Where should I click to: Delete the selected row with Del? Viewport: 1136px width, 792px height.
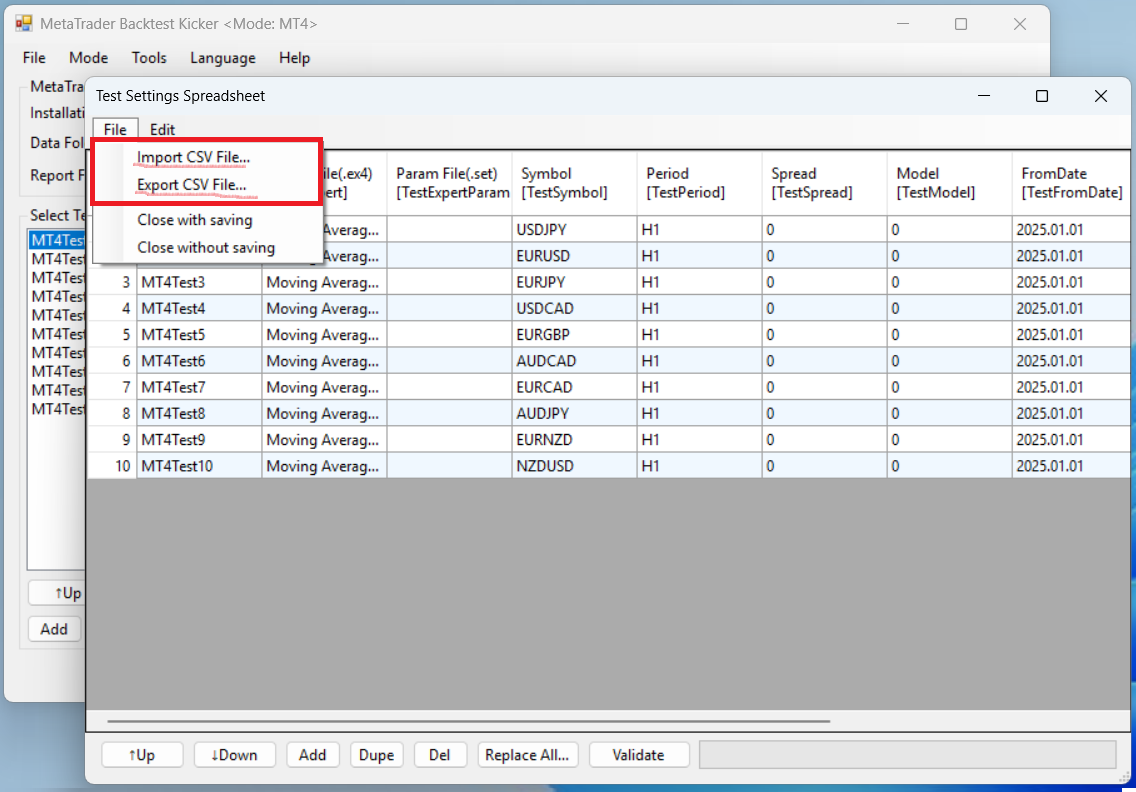coord(440,755)
